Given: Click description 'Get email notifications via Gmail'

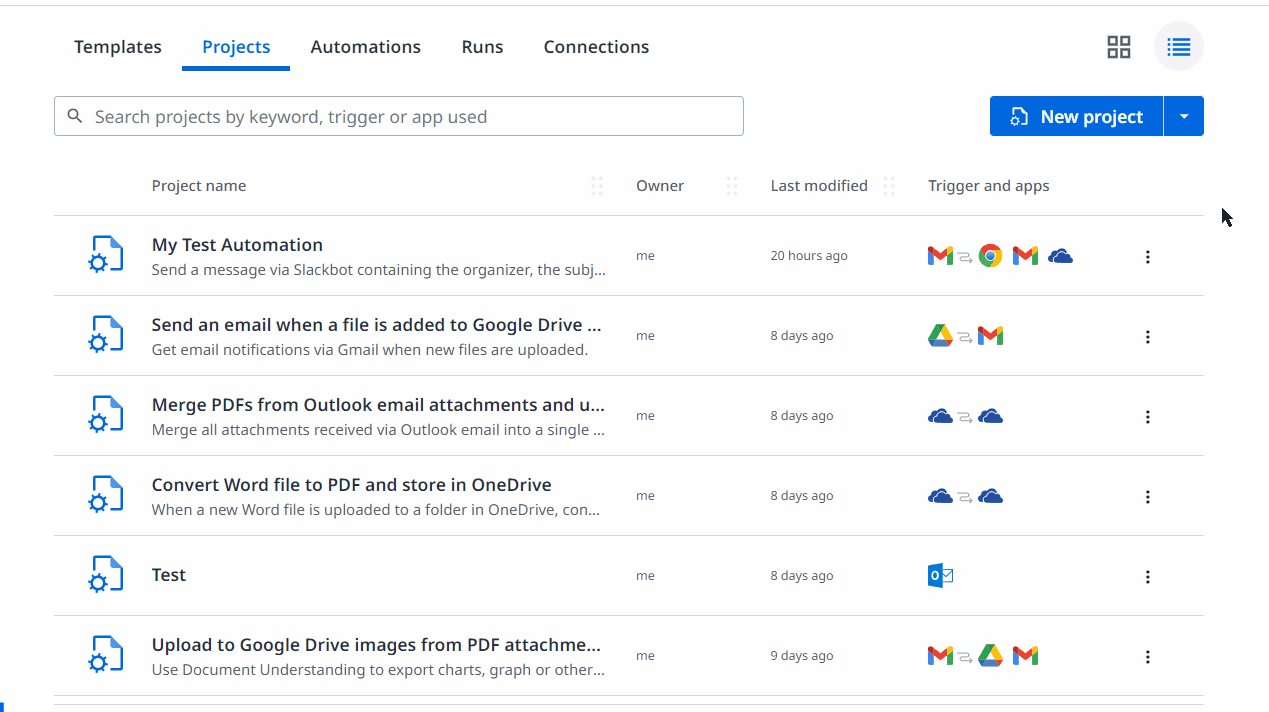Looking at the screenshot, I should click(x=370, y=350).
